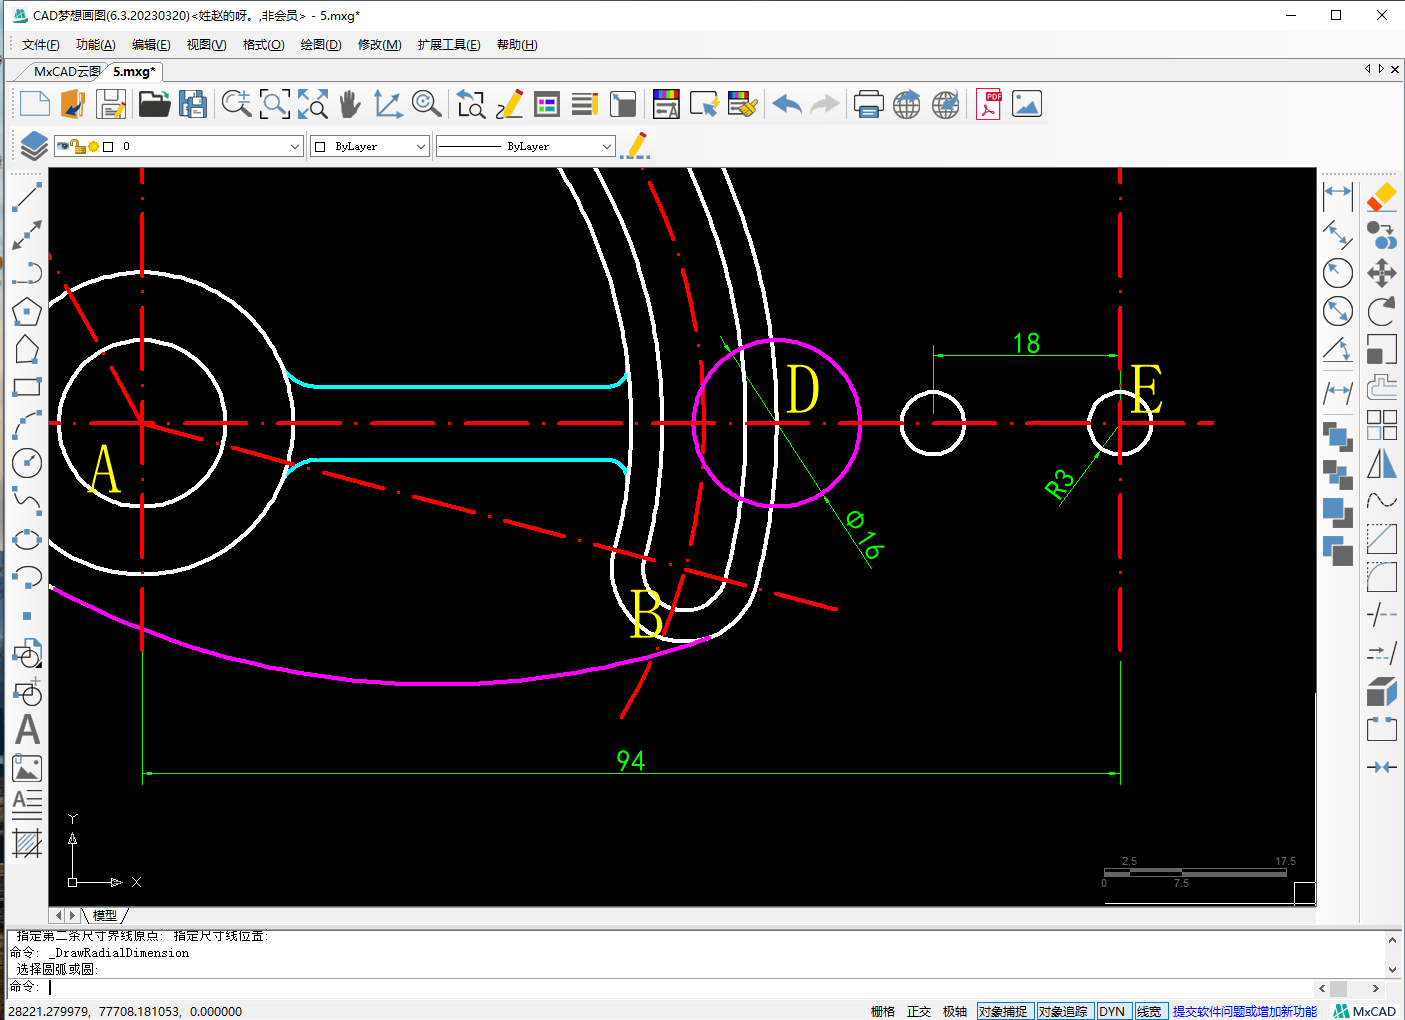The width and height of the screenshot is (1405, 1020).
Task: Expand the layer 0 dropdown
Action: coord(294,146)
